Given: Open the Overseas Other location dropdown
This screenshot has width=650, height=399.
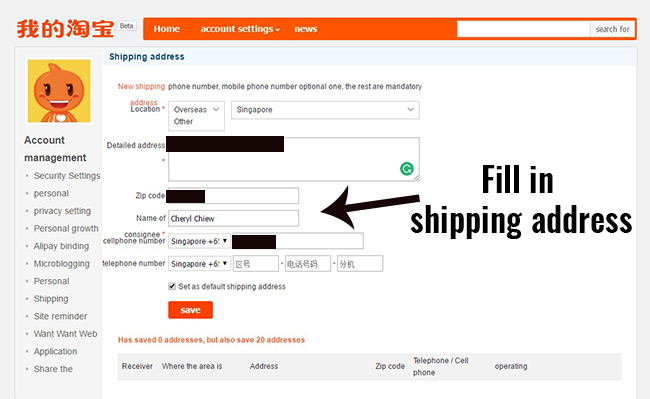Looking at the screenshot, I should tap(196, 116).
